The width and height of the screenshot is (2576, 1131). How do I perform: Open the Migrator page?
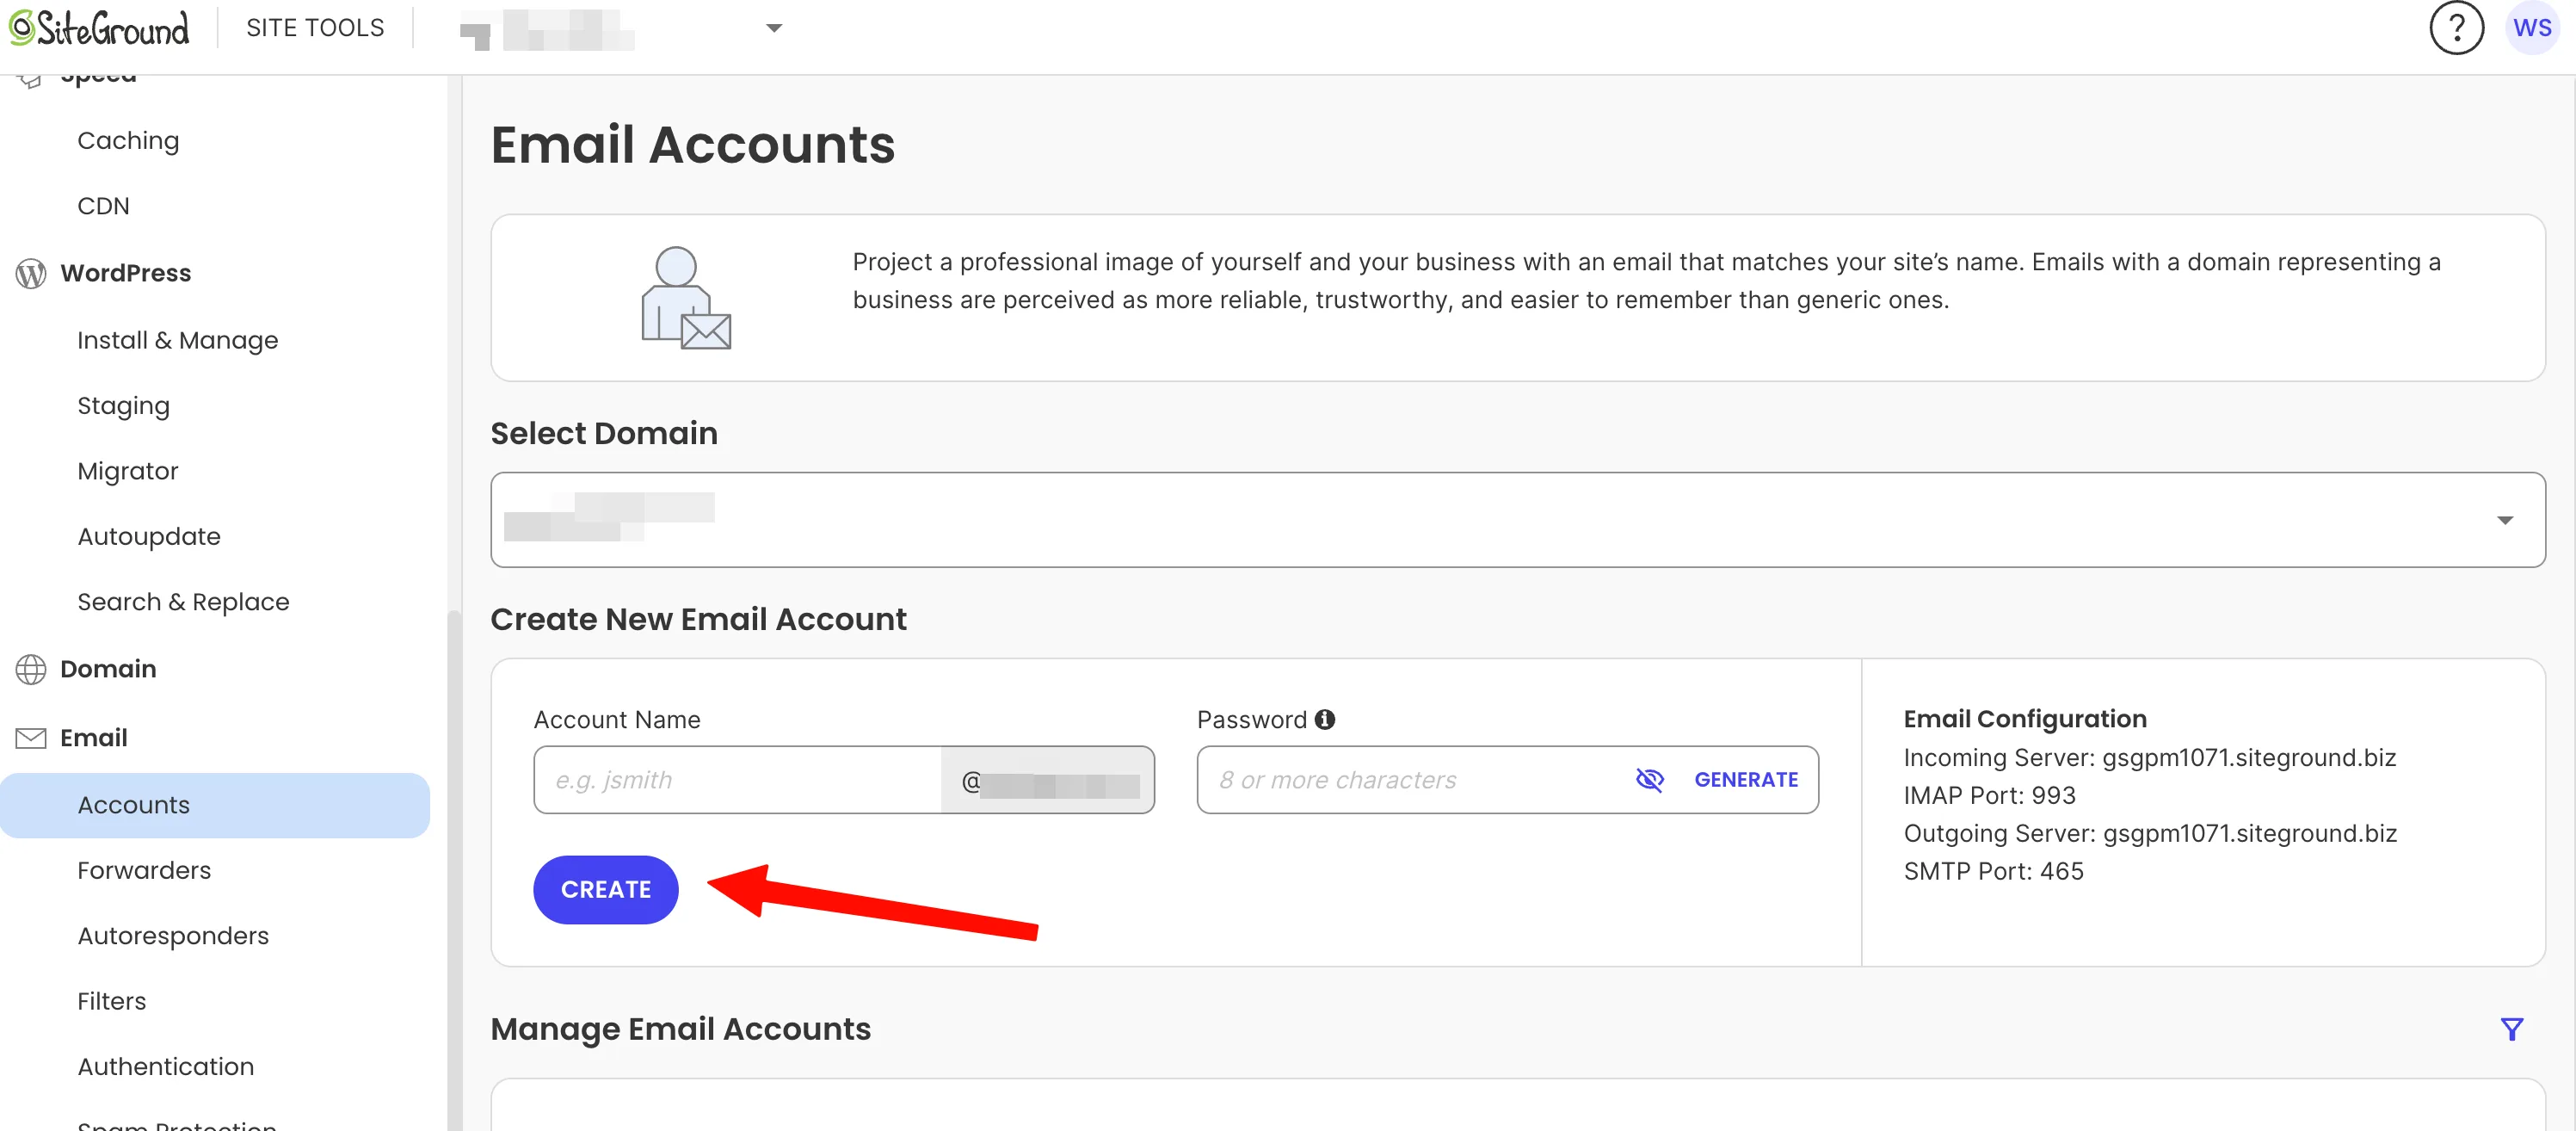(x=128, y=471)
